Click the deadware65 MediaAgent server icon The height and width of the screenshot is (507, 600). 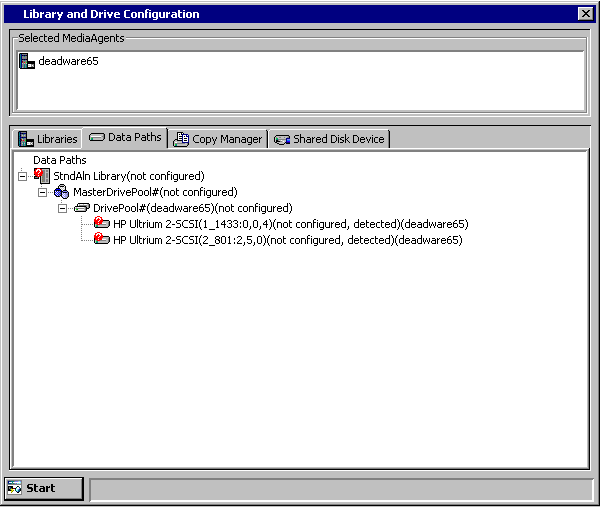point(27,61)
